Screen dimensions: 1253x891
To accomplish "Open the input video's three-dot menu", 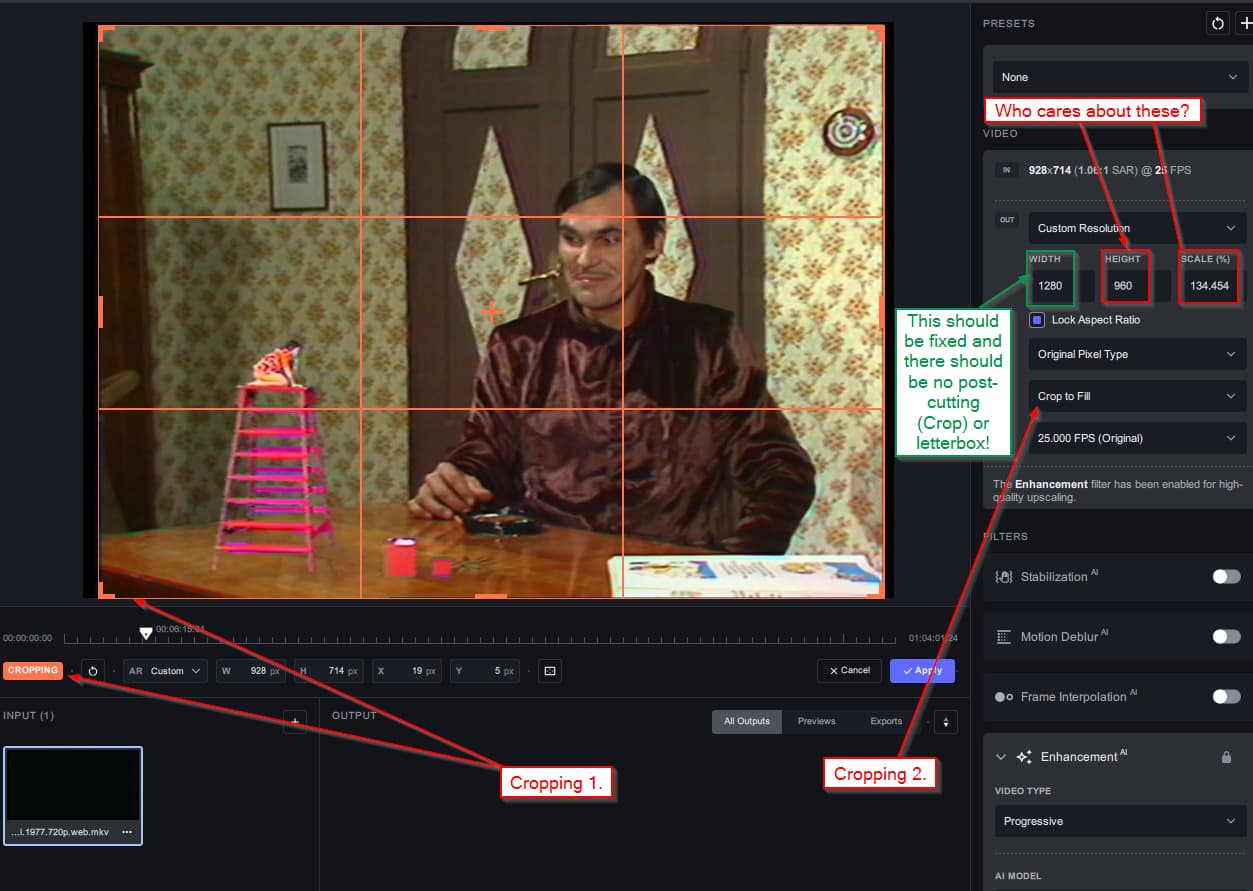I will click(x=127, y=832).
